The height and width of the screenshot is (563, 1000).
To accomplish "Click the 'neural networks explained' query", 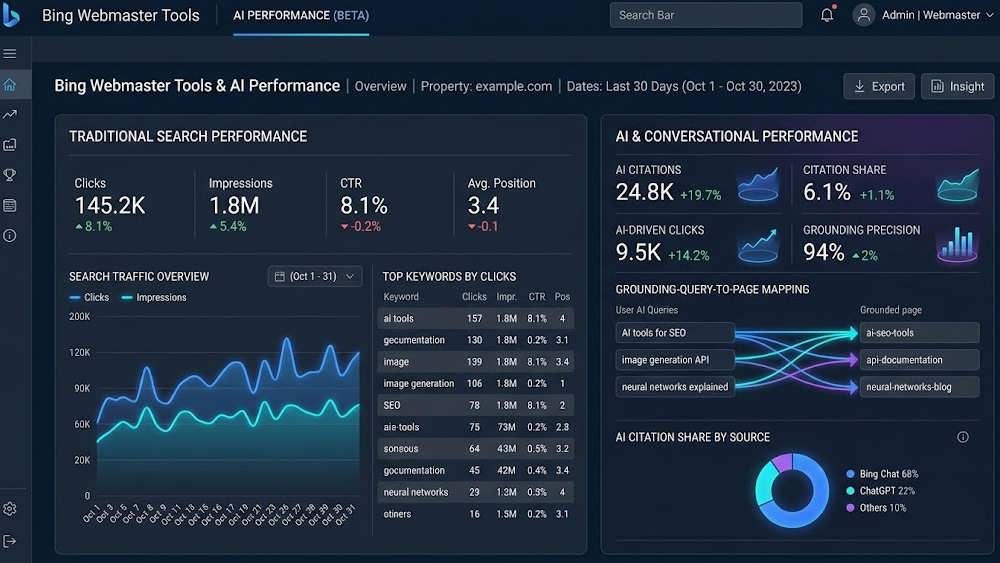I will 675,386.
